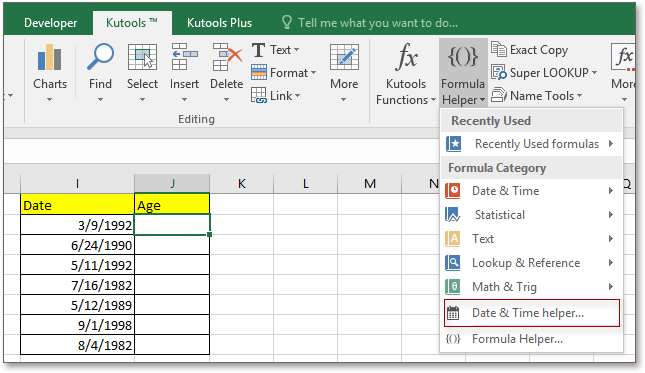Viewport: 645px width, 373px height.
Task: Click the Formula Helper menu entry icon
Action: pos(453,339)
